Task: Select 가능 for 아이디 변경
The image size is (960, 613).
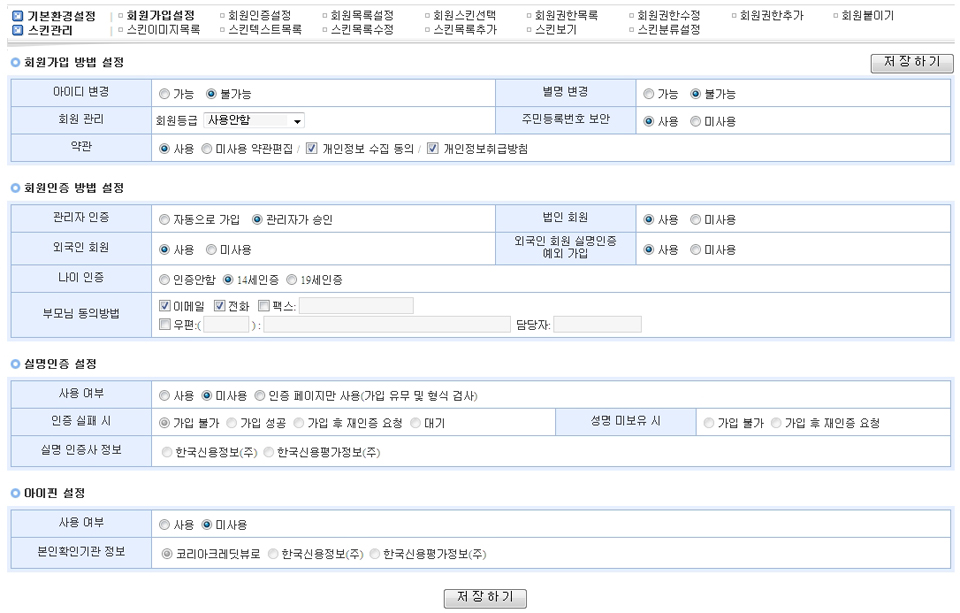Action: 165,94
